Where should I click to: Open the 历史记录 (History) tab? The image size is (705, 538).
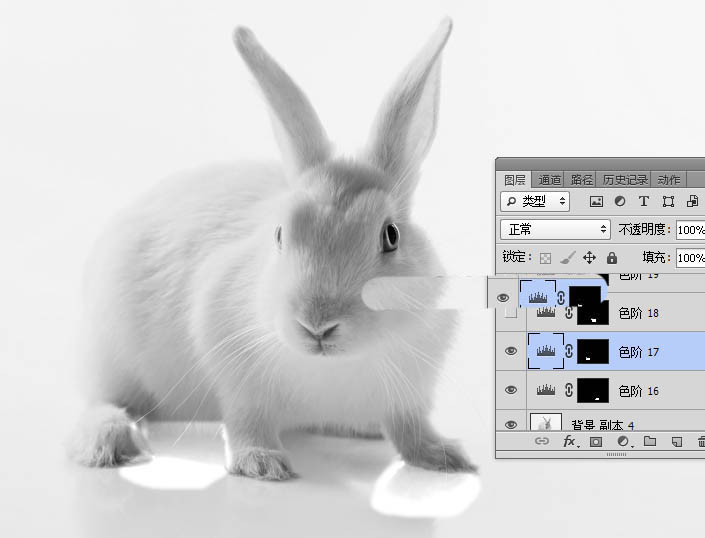click(625, 180)
